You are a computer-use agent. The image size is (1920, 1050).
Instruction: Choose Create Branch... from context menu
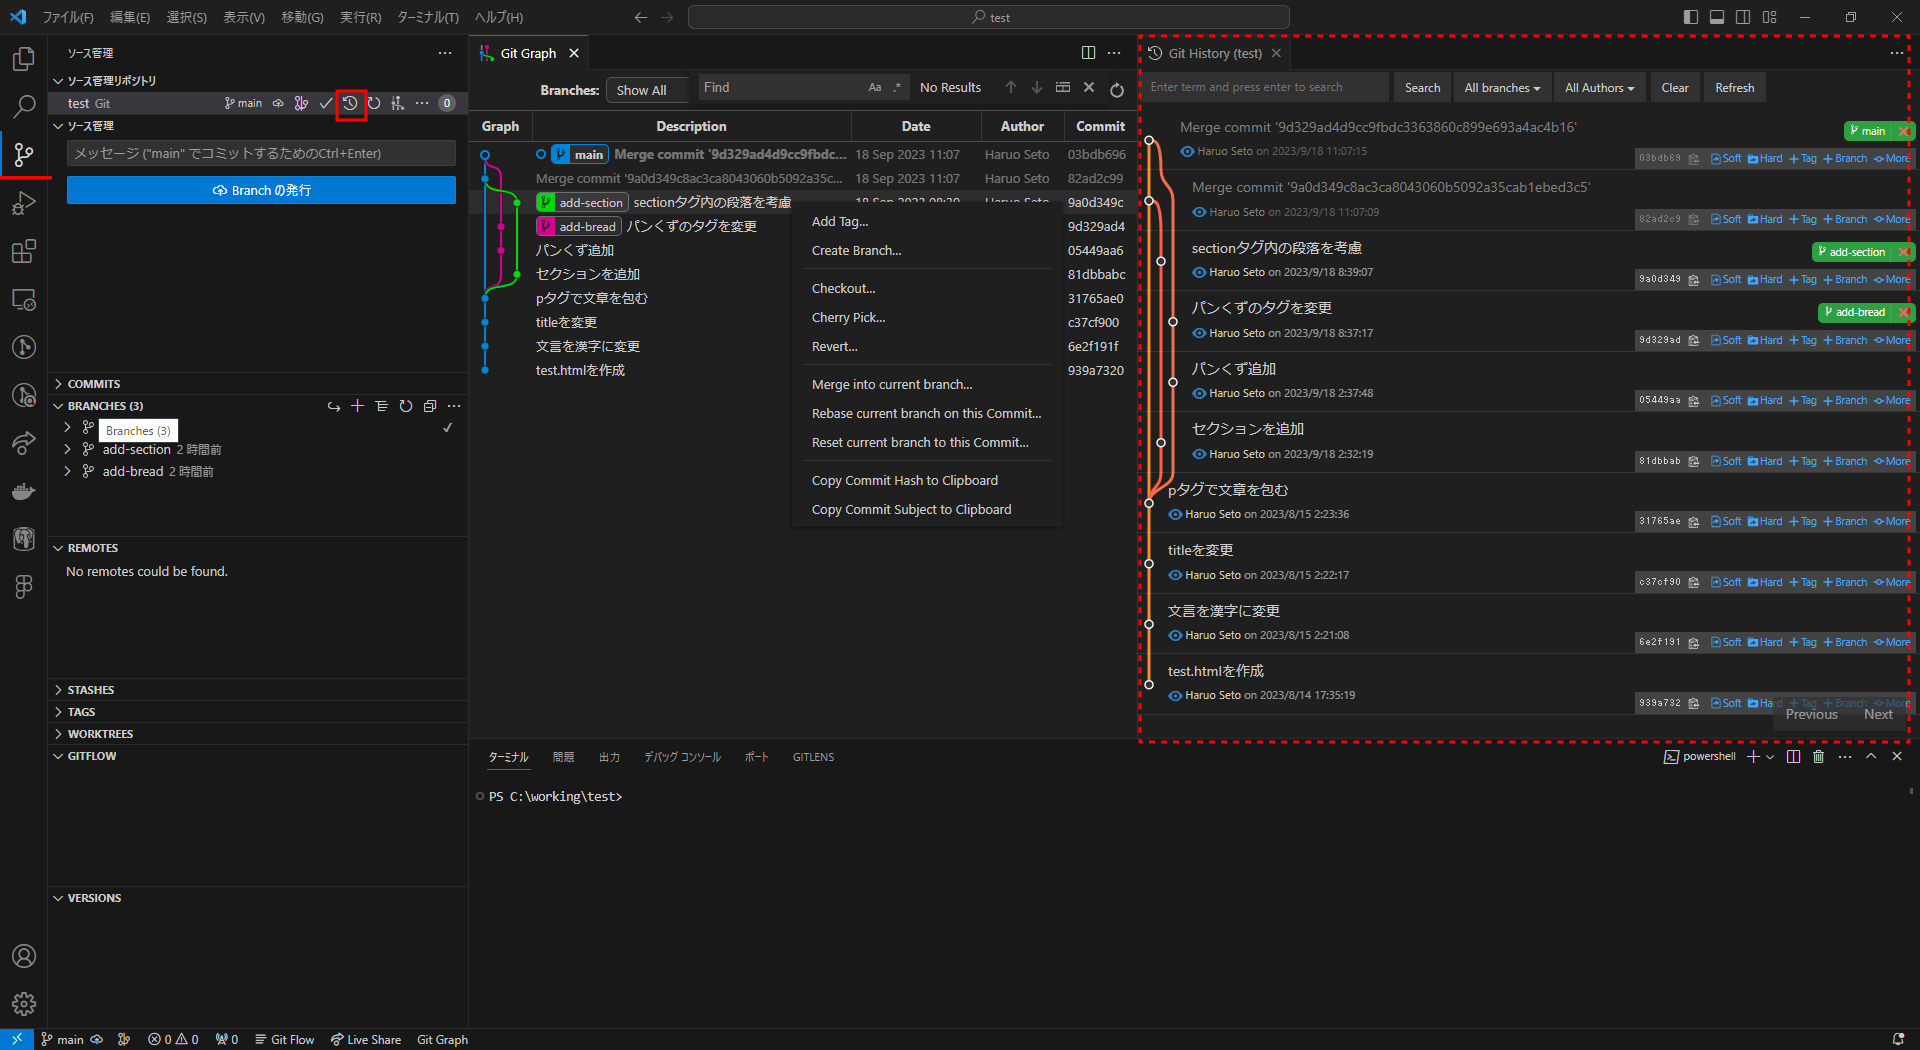(x=927, y=251)
